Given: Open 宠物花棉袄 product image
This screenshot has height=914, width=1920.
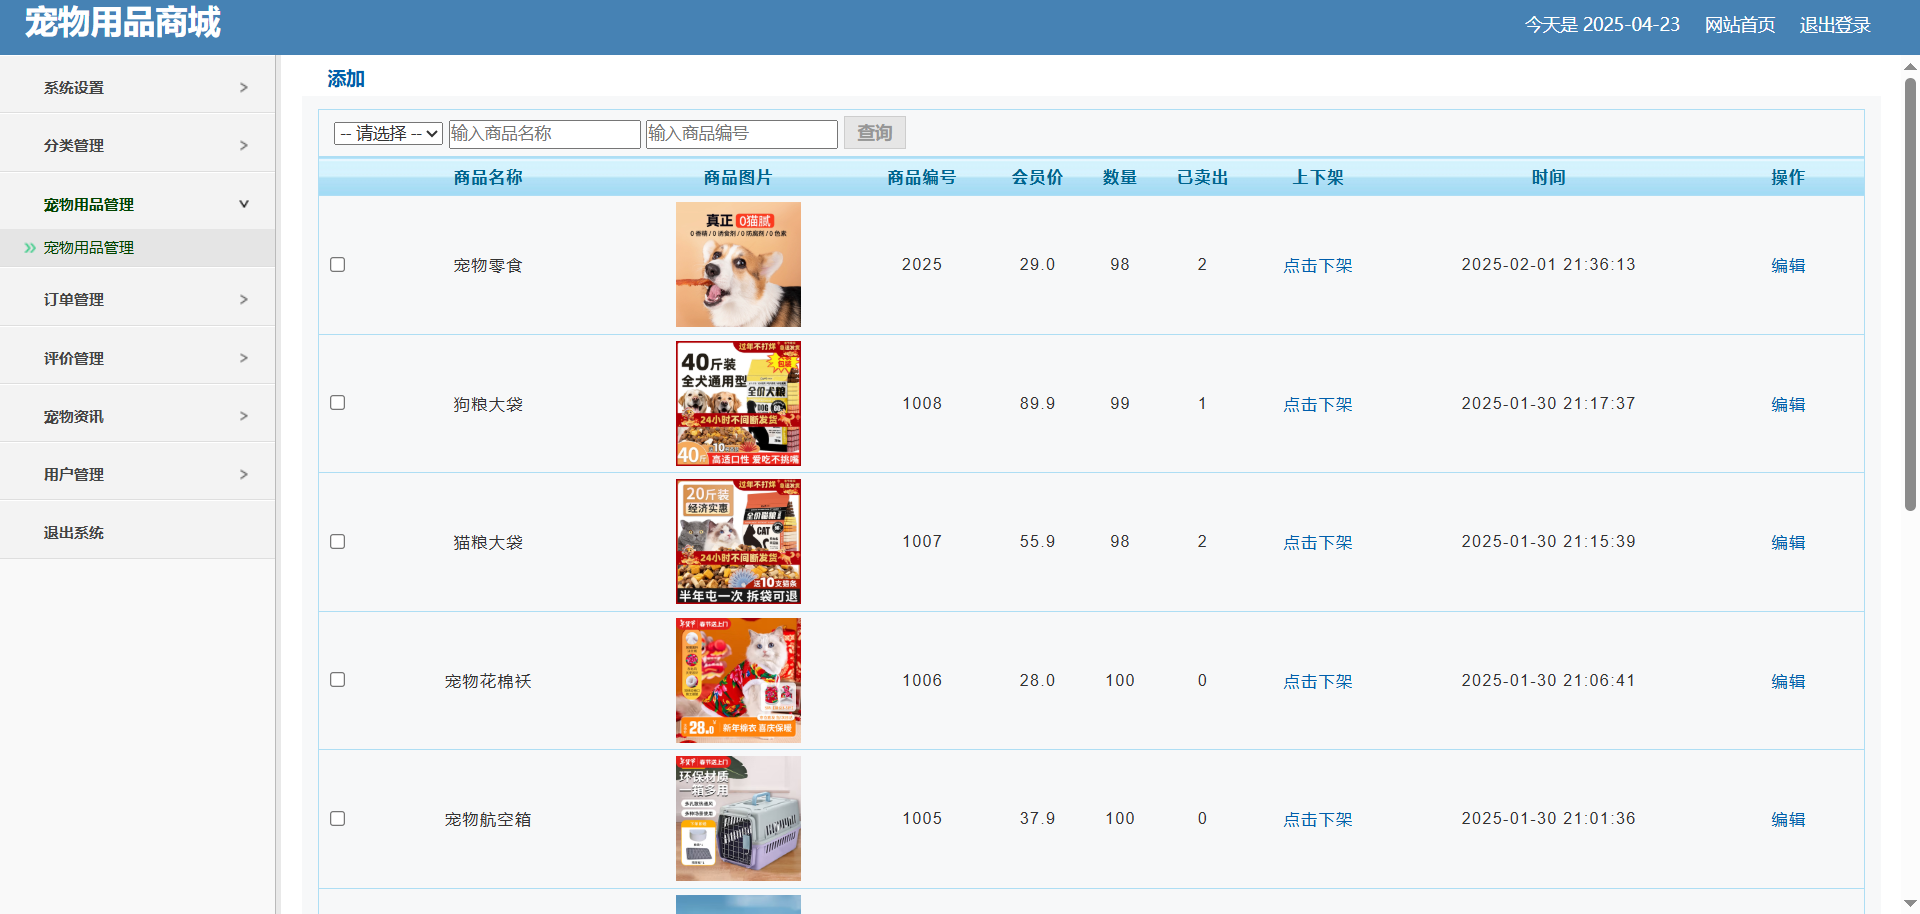Looking at the screenshot, I should [x=738, y=680].
